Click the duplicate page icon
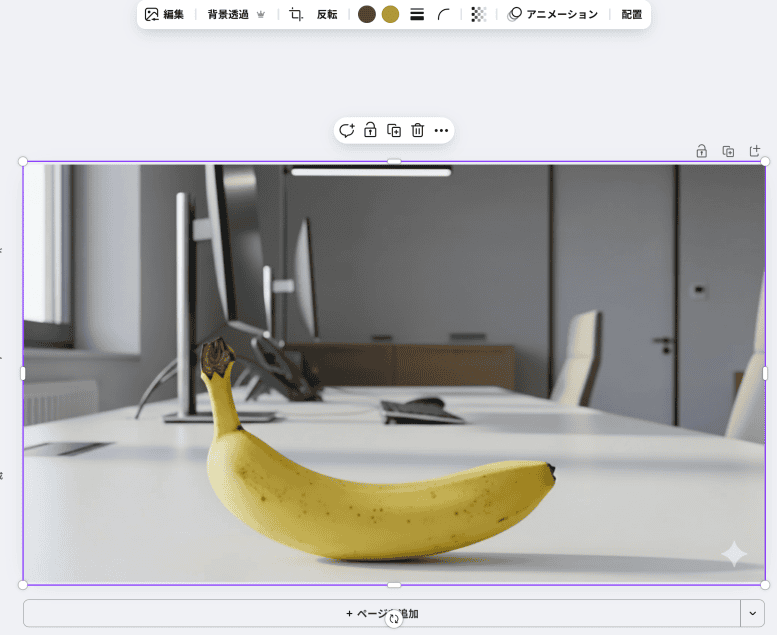The image size is (777, 635). point(728,151)
